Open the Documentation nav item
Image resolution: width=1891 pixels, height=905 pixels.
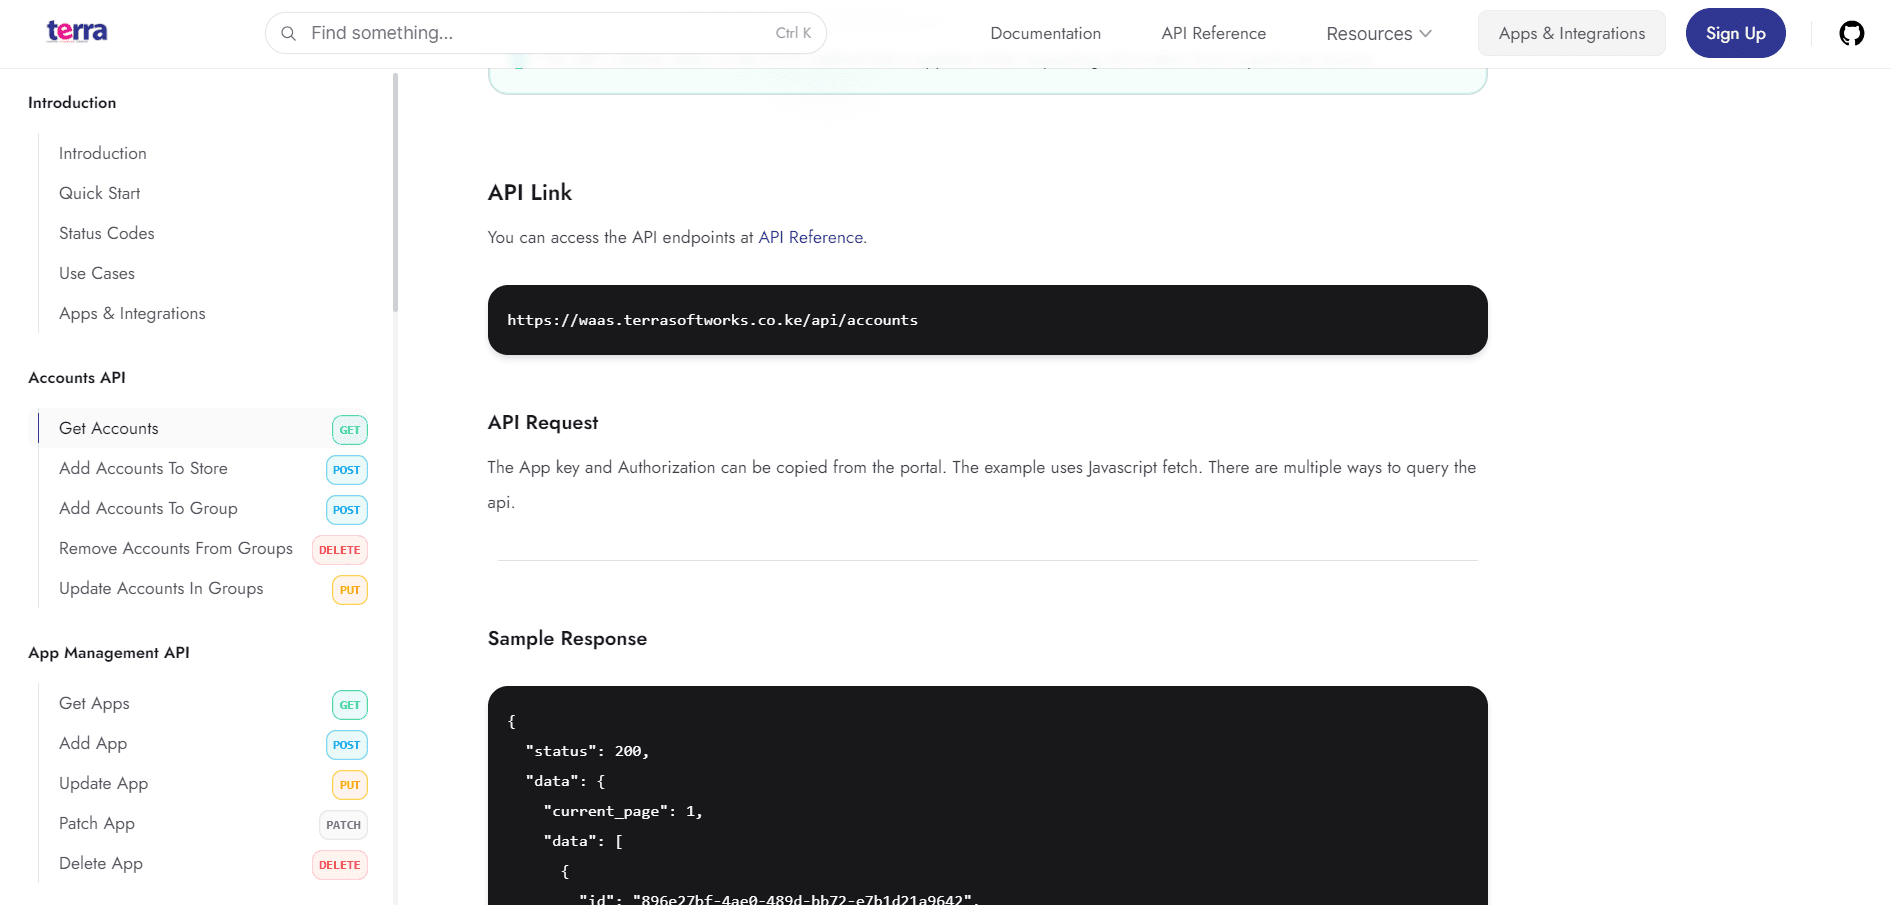1045,34
